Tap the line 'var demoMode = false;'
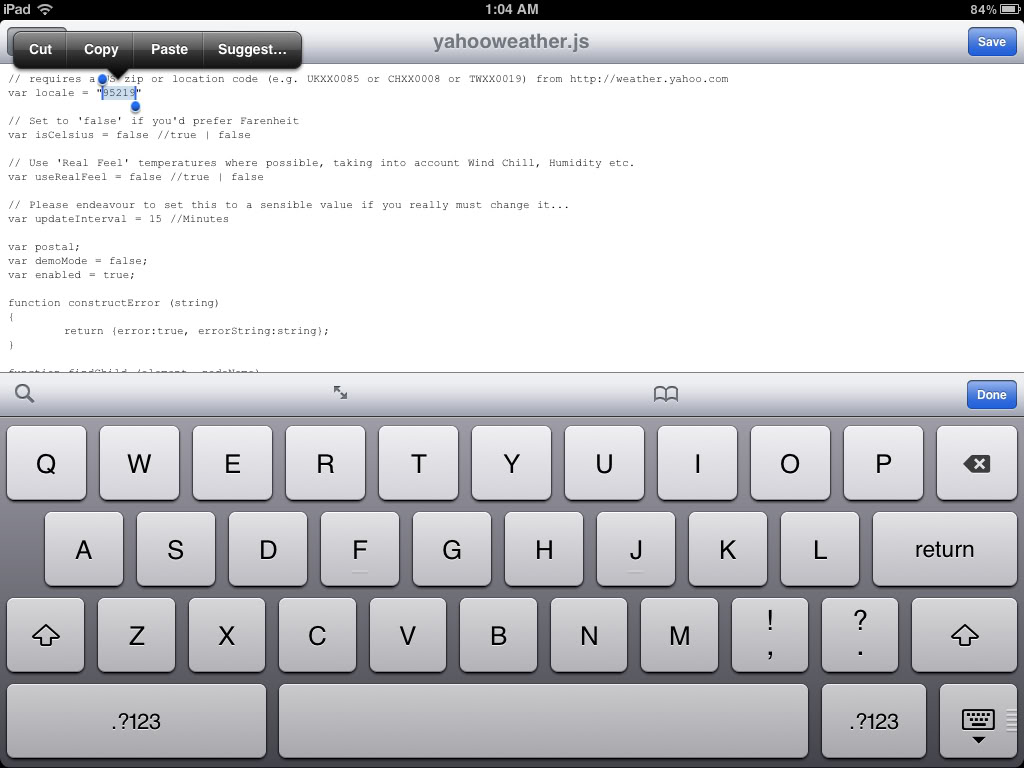The width and height of the screenshot is (1024, 768). [x=78, y=261]
